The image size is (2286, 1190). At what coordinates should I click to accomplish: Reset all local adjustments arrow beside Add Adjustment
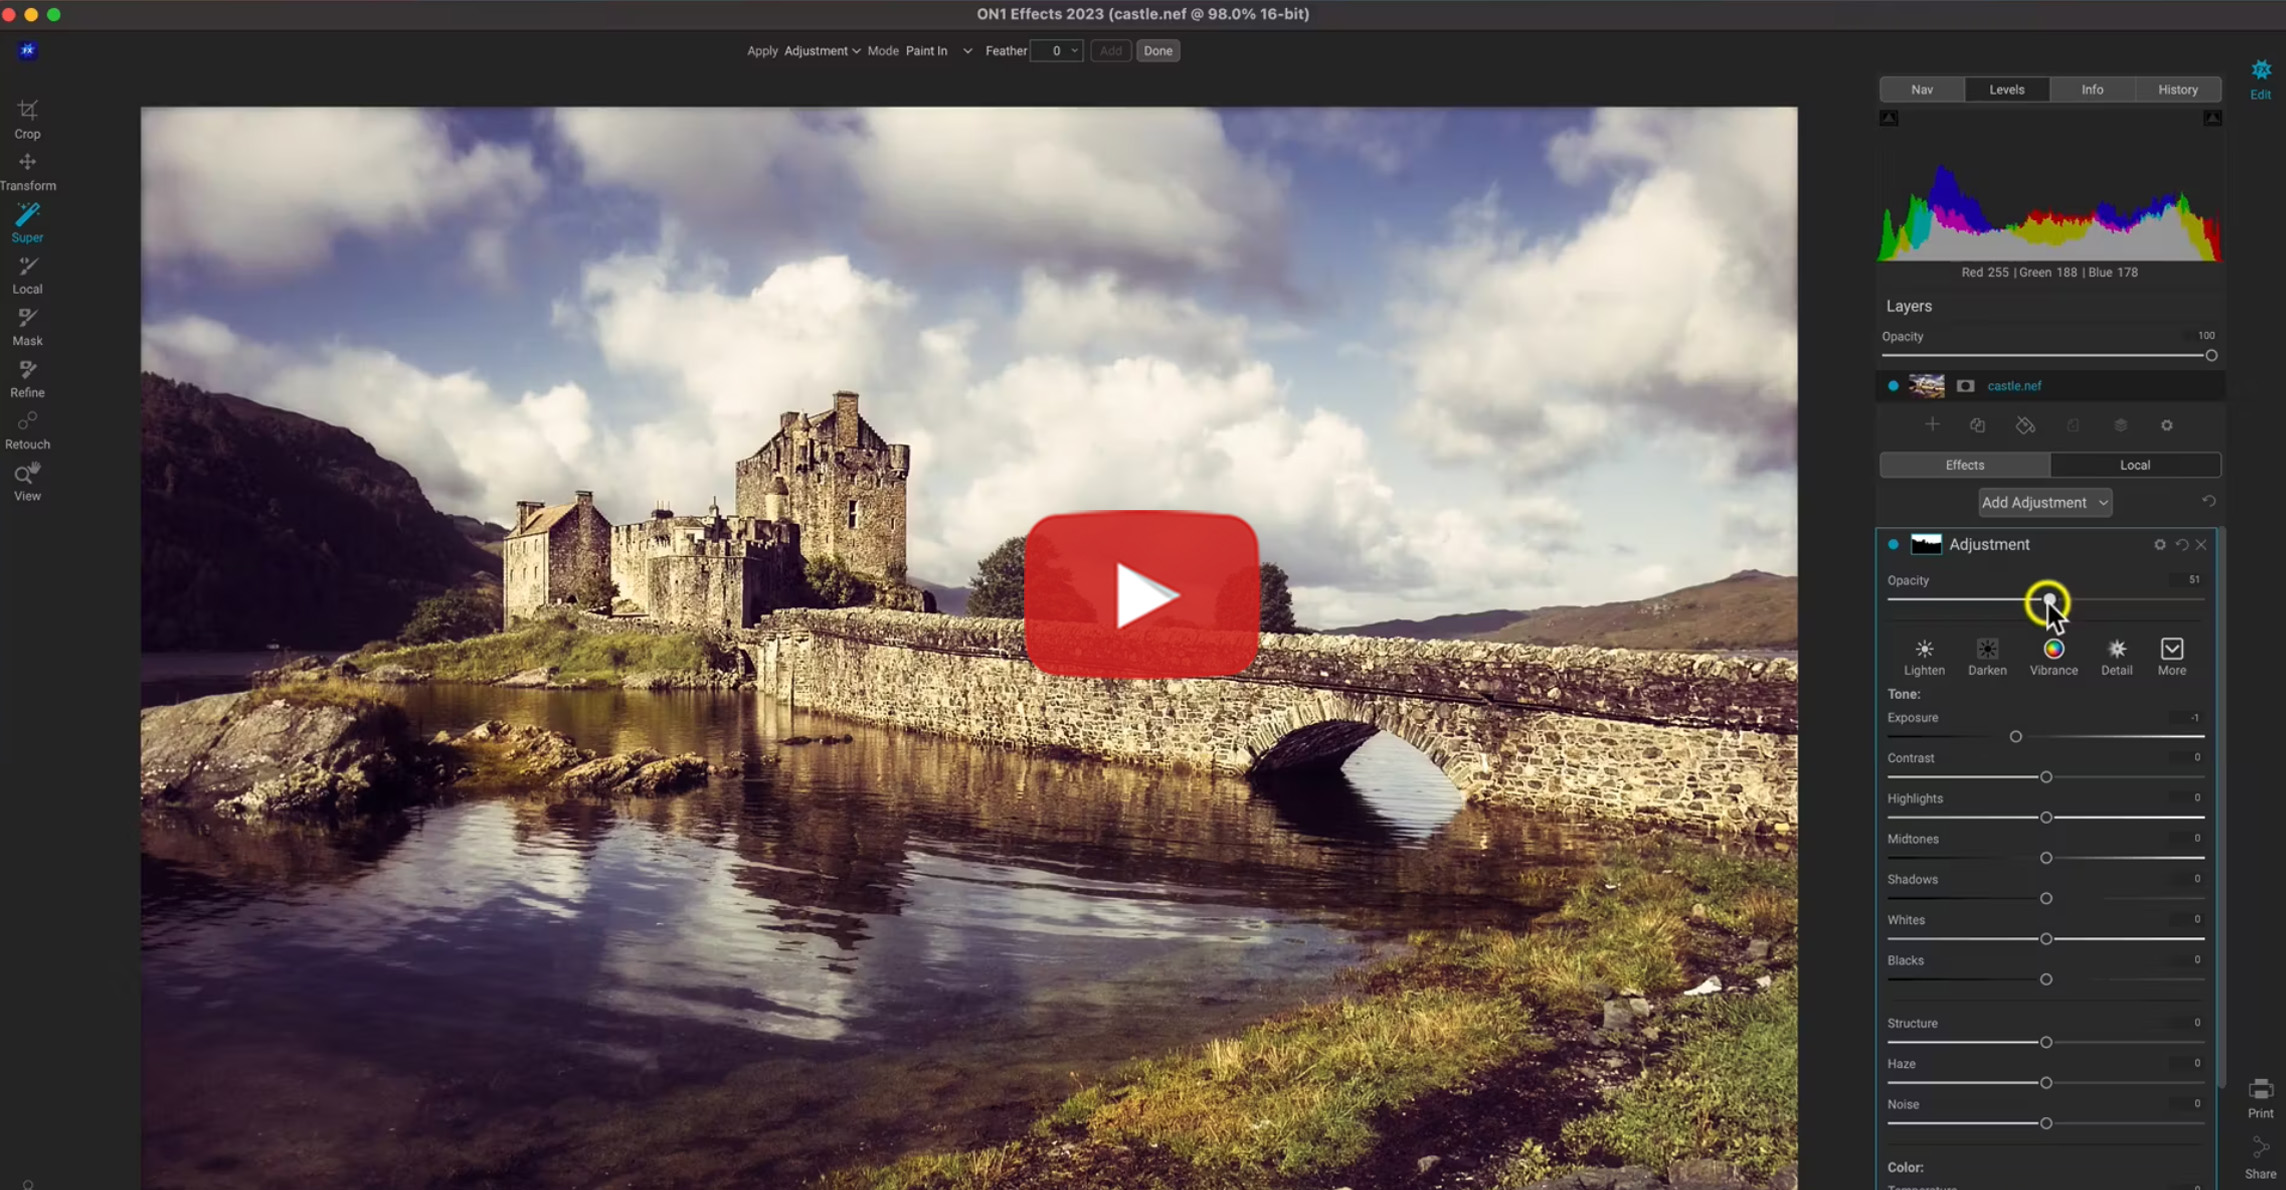[2209, 501]
